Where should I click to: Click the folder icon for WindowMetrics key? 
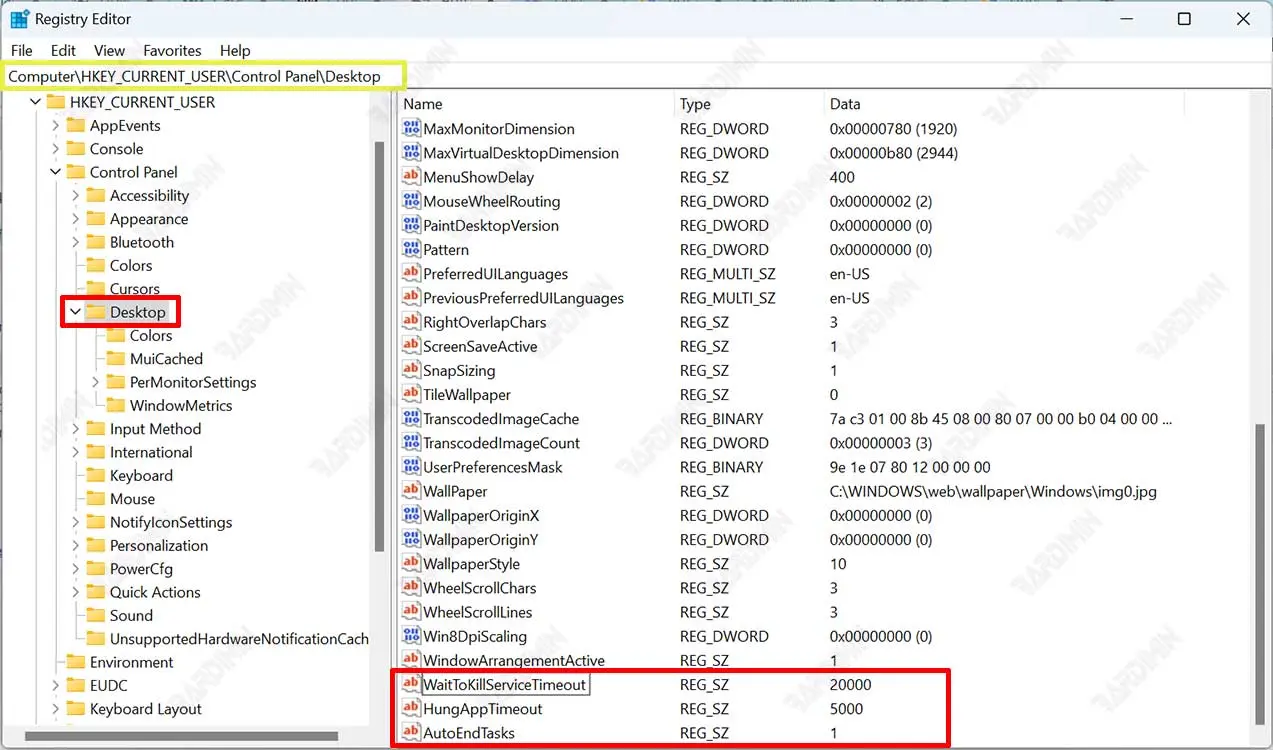116,406
